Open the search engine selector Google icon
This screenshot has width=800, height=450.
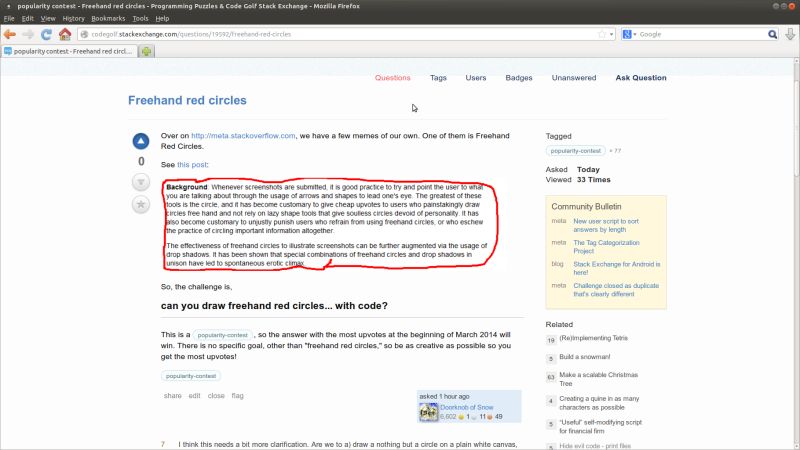[x=629, y=34]
